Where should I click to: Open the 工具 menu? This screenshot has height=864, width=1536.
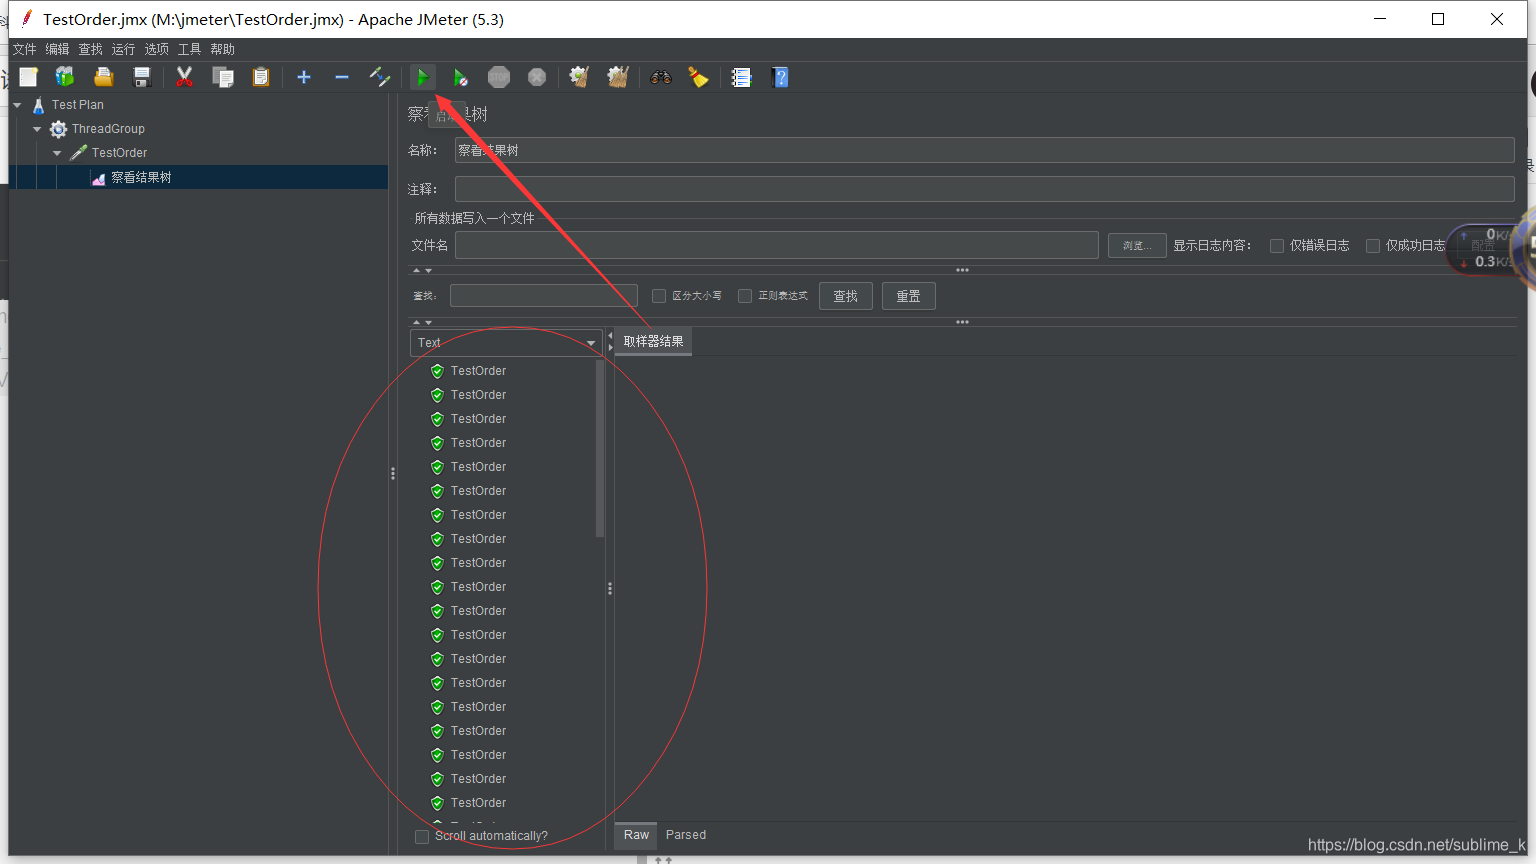click(190, 49)
